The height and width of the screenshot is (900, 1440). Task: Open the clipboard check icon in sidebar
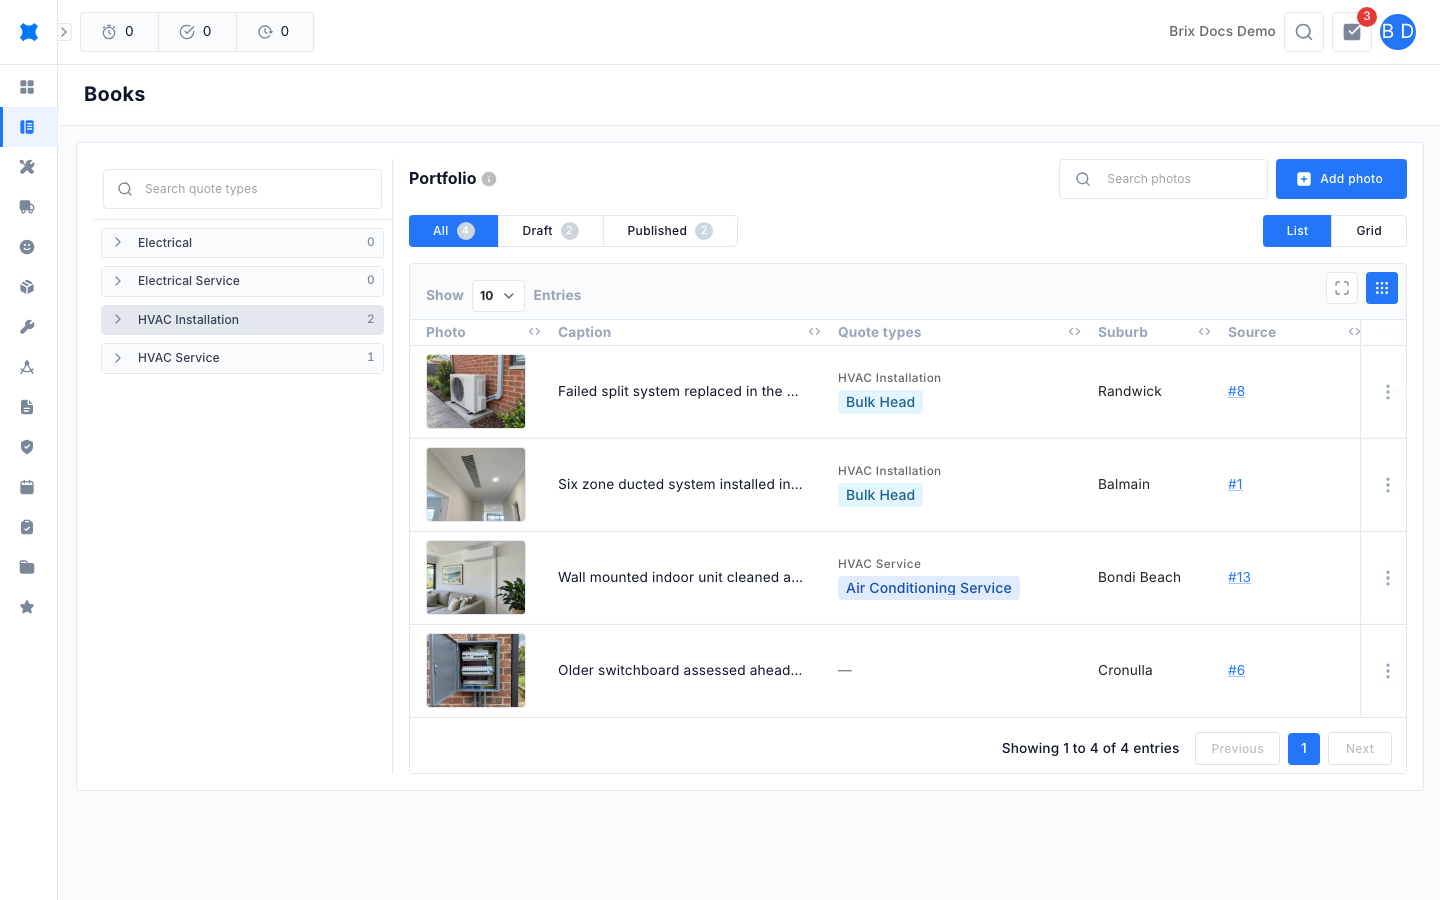27,527
